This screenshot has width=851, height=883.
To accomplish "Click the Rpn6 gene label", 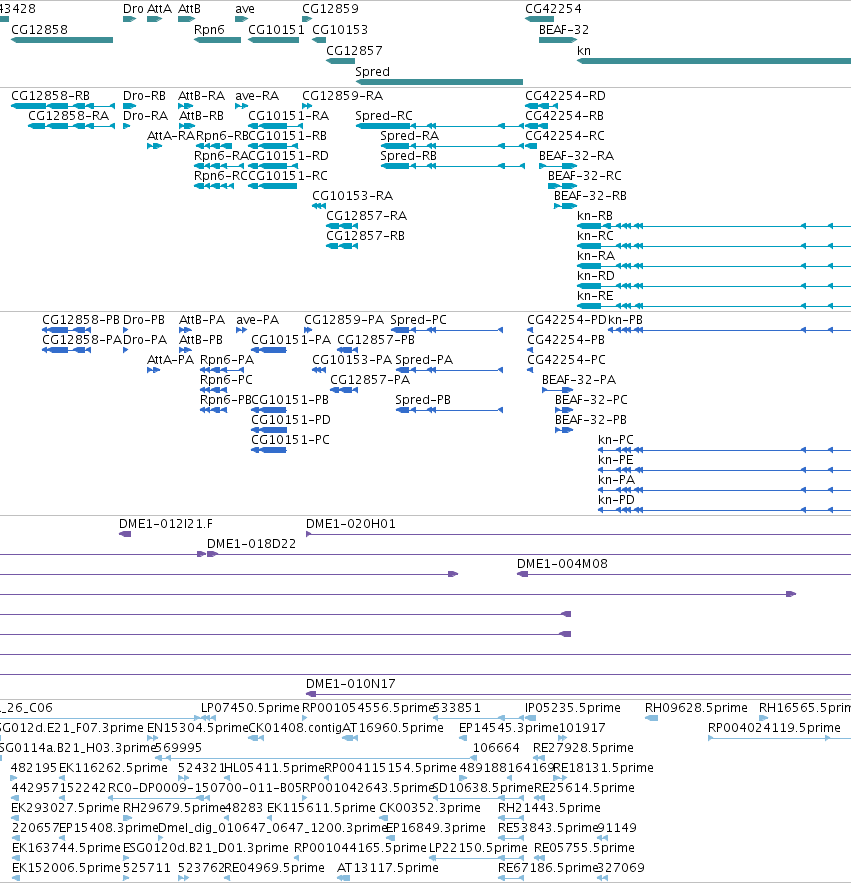I will pos(209,30).
